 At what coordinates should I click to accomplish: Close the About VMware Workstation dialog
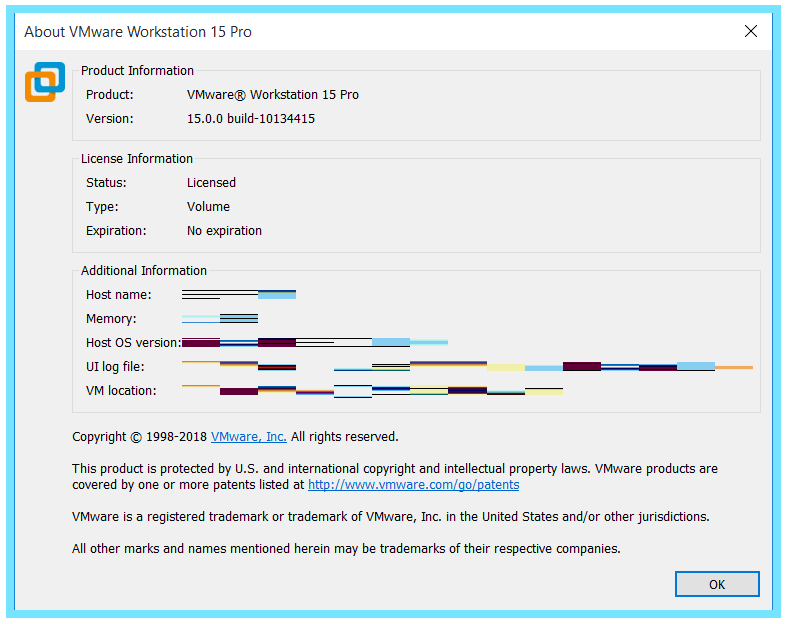(x=750, y=31)
